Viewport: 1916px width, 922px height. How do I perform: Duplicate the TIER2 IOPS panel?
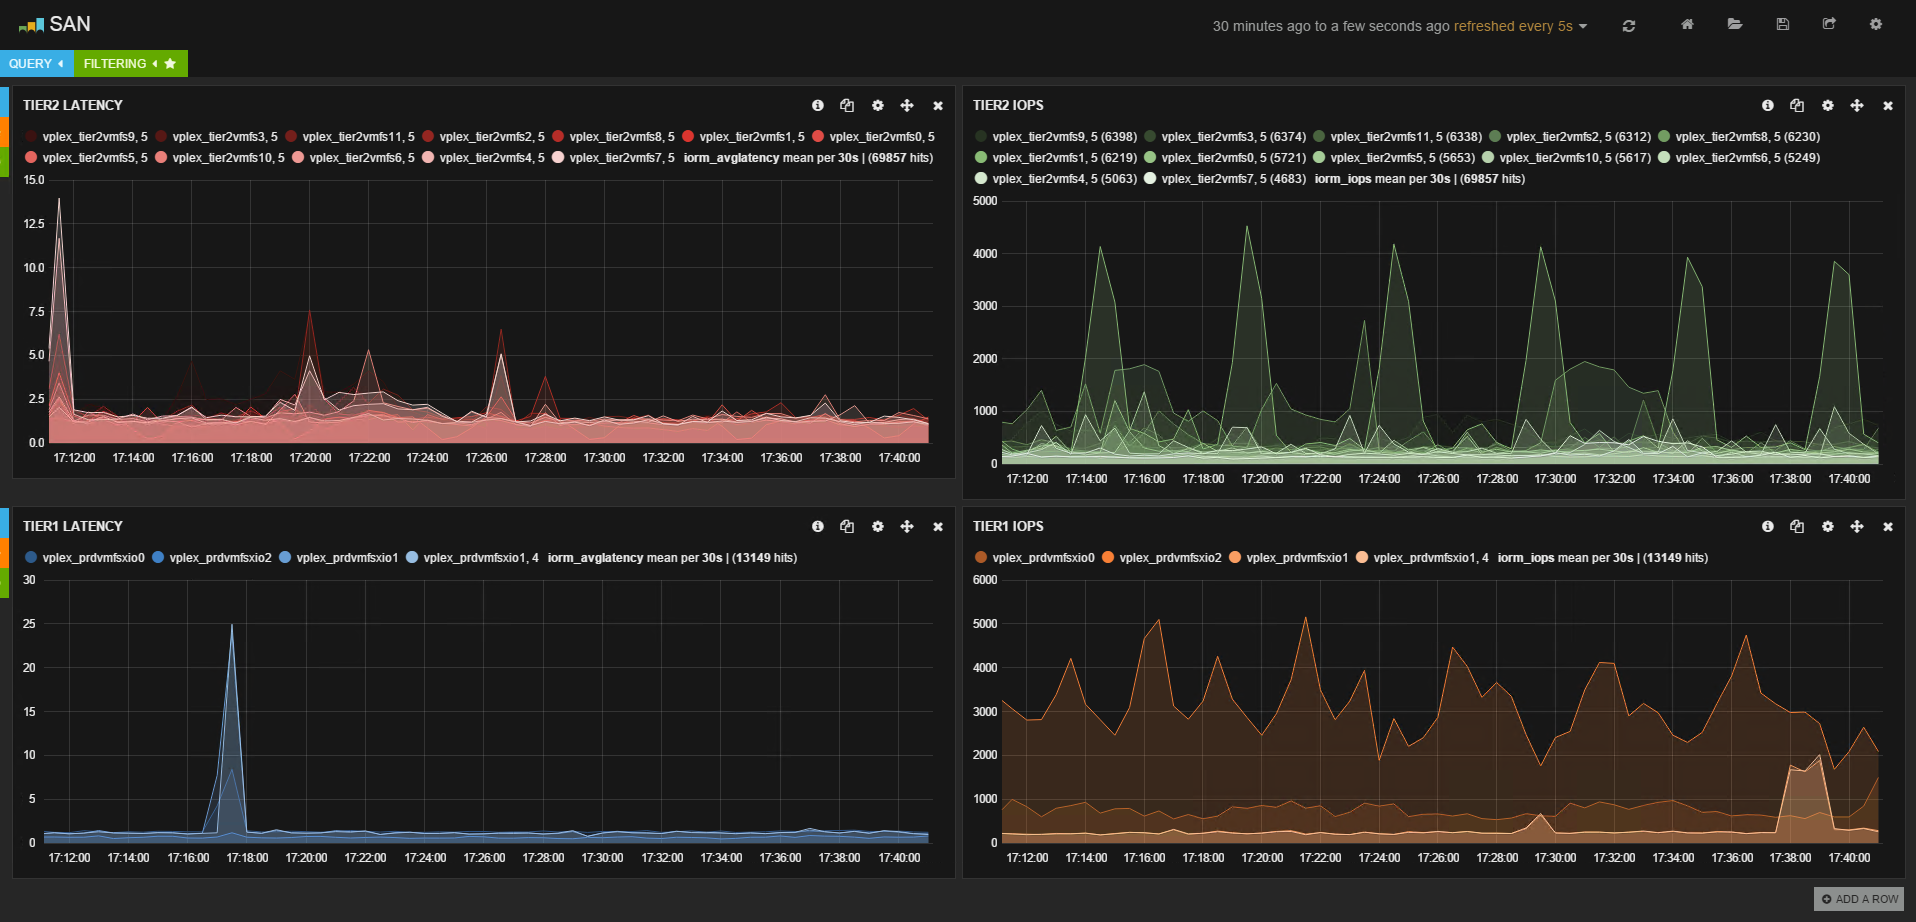point(1797,106)
